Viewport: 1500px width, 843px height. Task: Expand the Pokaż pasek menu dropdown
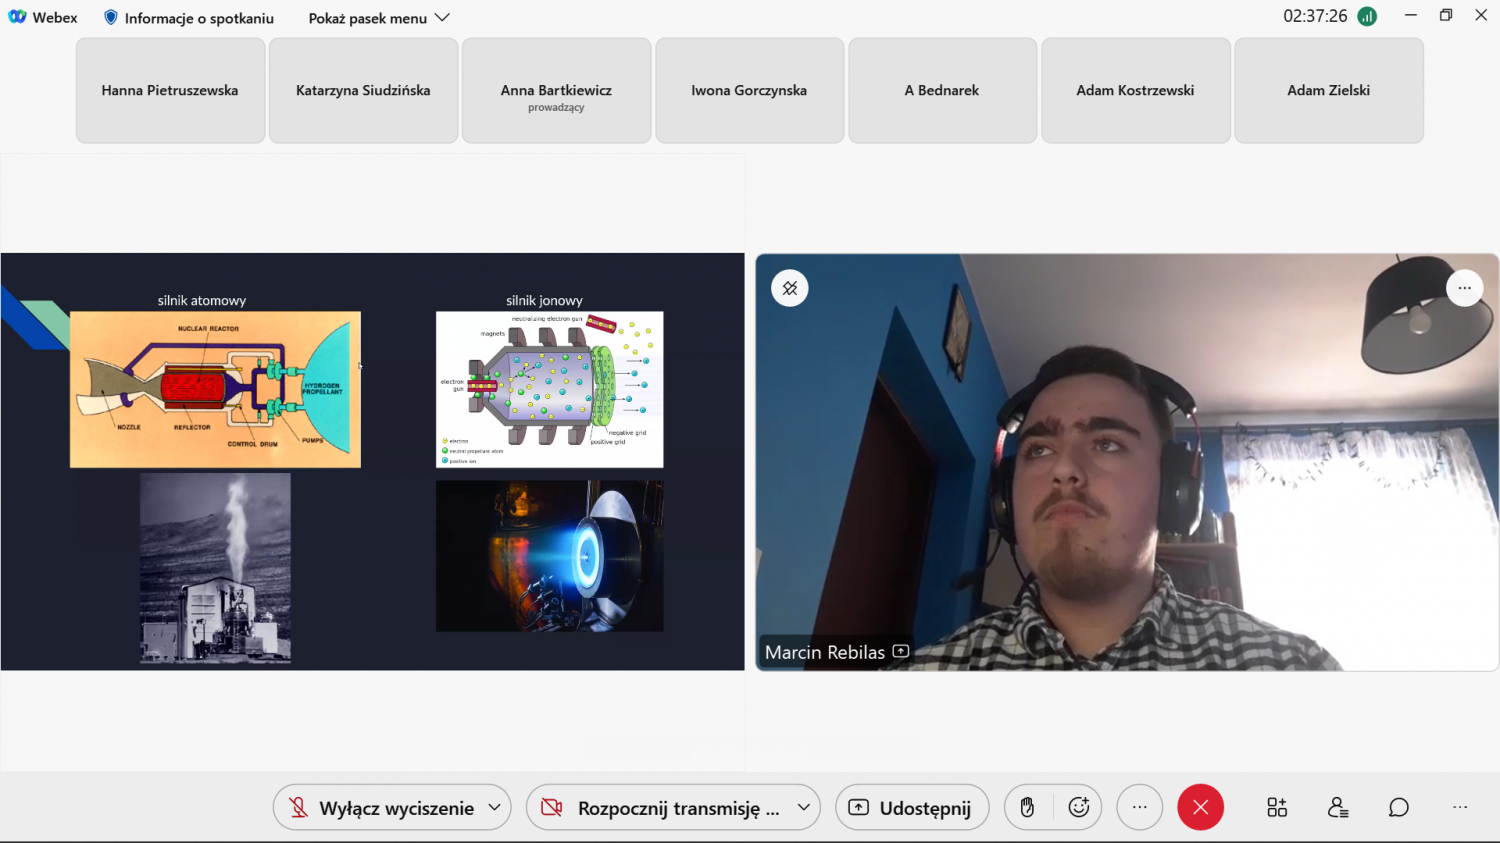point(379,18)
